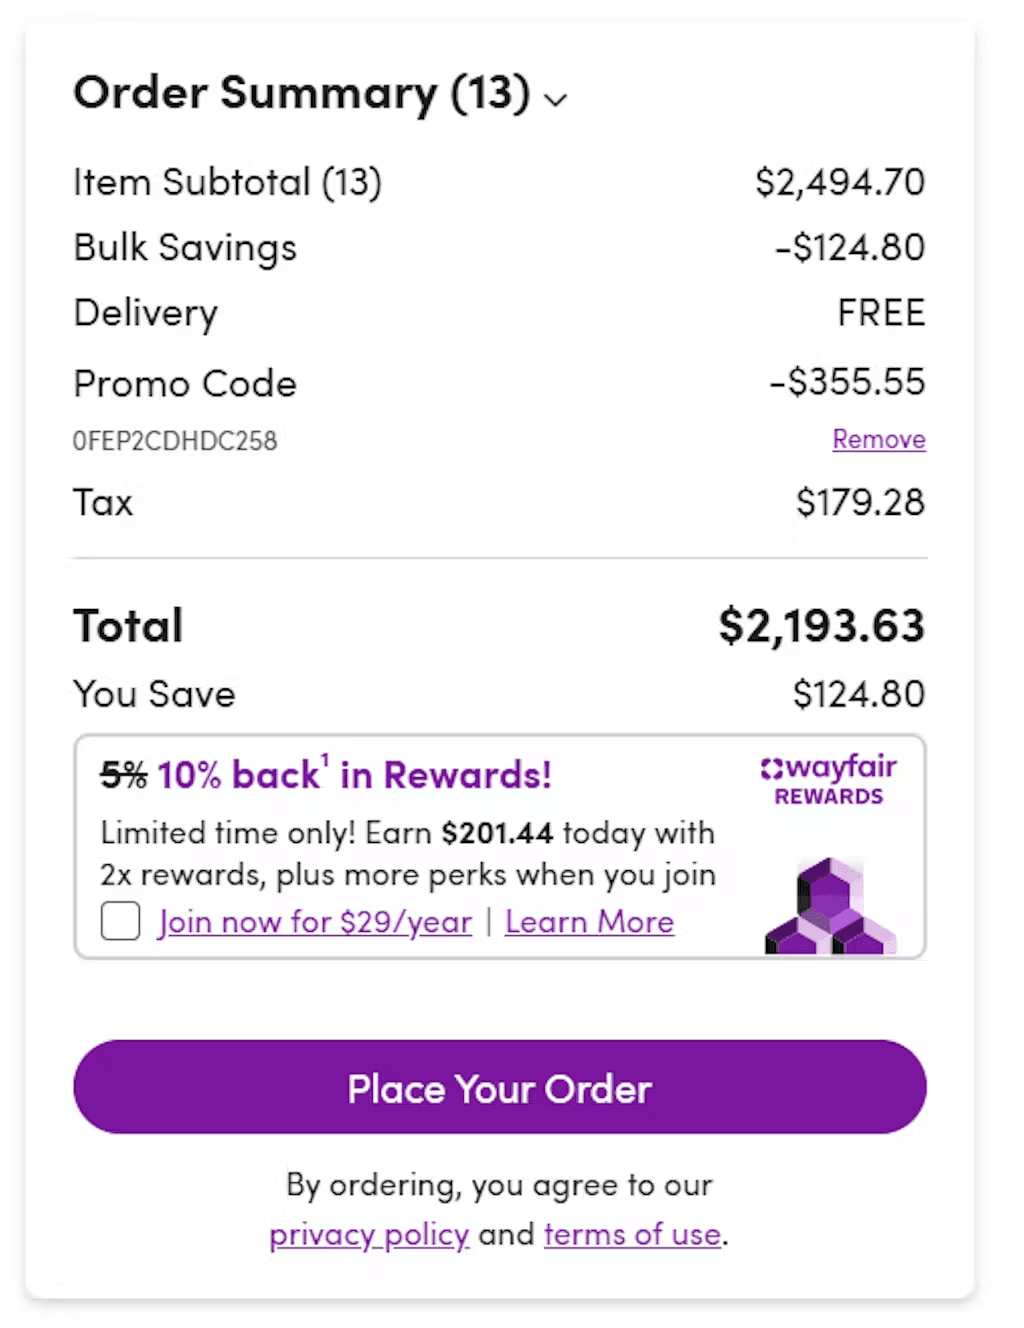Click the You Save $124.80 line
The width and height of the screenshot is (1024, 1328).
coord(860,693)
